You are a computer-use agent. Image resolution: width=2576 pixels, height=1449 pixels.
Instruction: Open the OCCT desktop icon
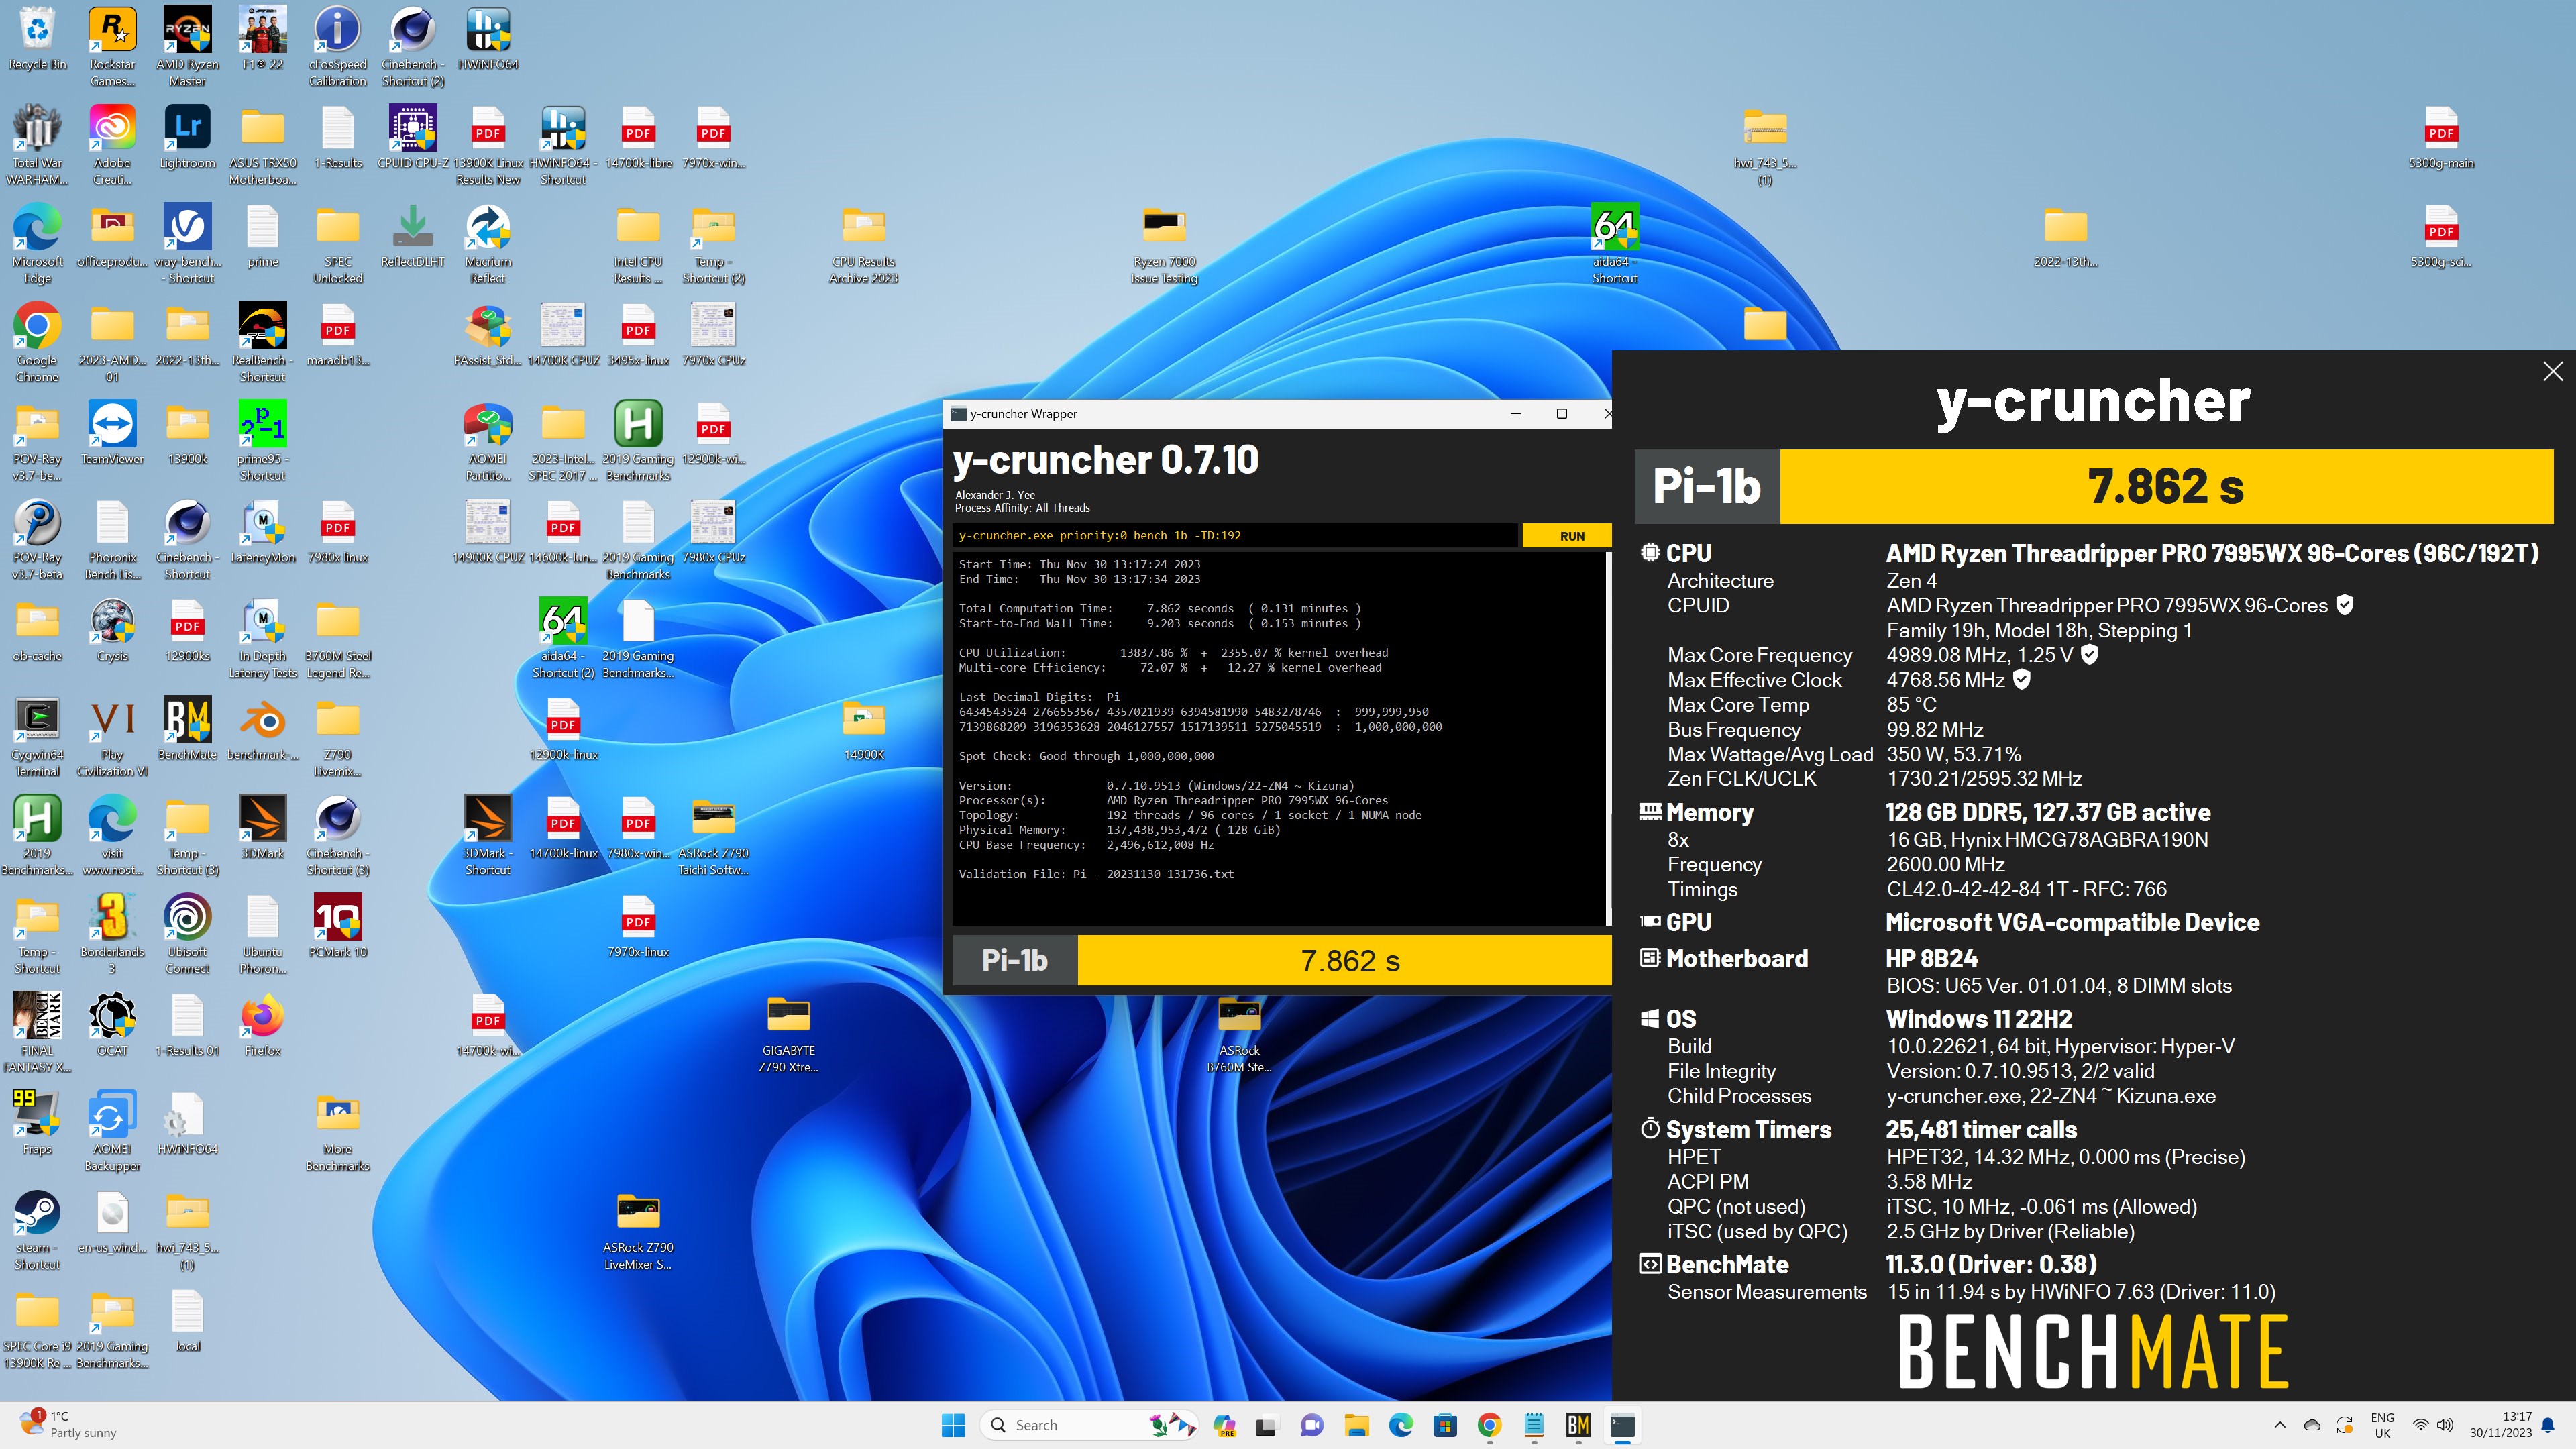click(x=113, y=1025)
